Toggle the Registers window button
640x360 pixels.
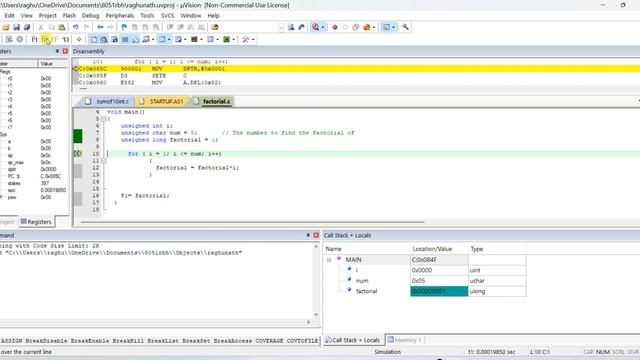pos(125,40)
